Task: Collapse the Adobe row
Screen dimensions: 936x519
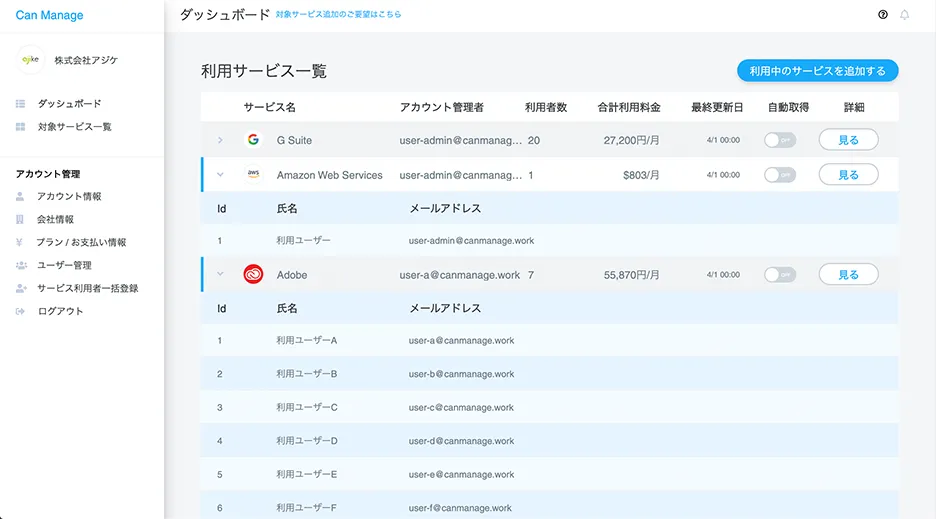Action: [220, 274]
